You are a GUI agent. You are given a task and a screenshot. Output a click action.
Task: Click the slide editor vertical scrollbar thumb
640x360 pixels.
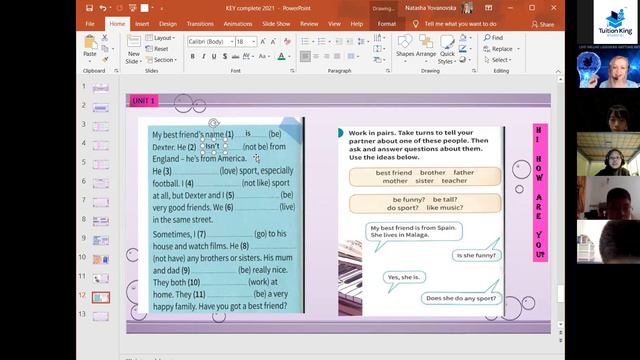[x=560, y=293]
